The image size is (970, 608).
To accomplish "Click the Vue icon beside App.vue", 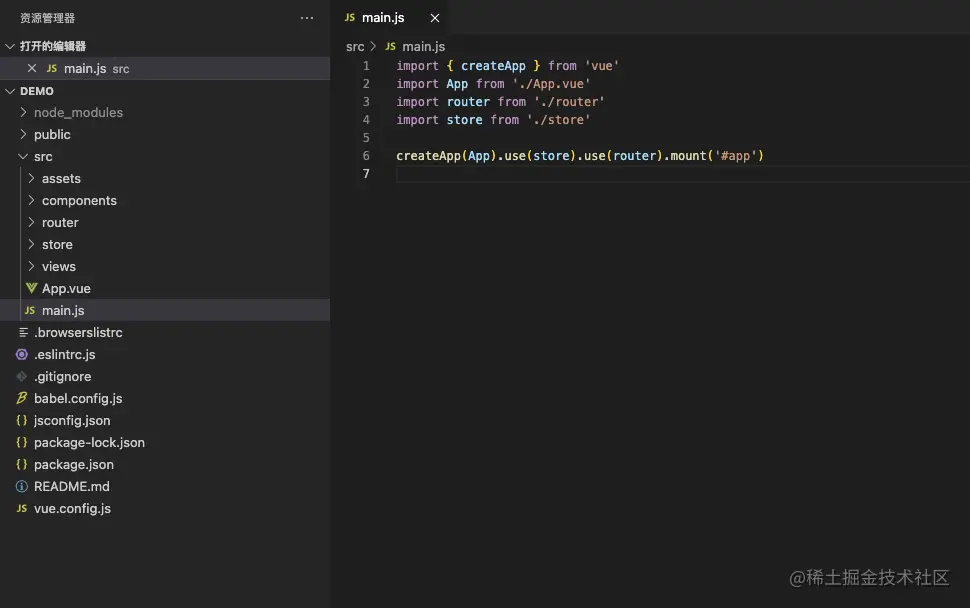I will pos(31,288).
